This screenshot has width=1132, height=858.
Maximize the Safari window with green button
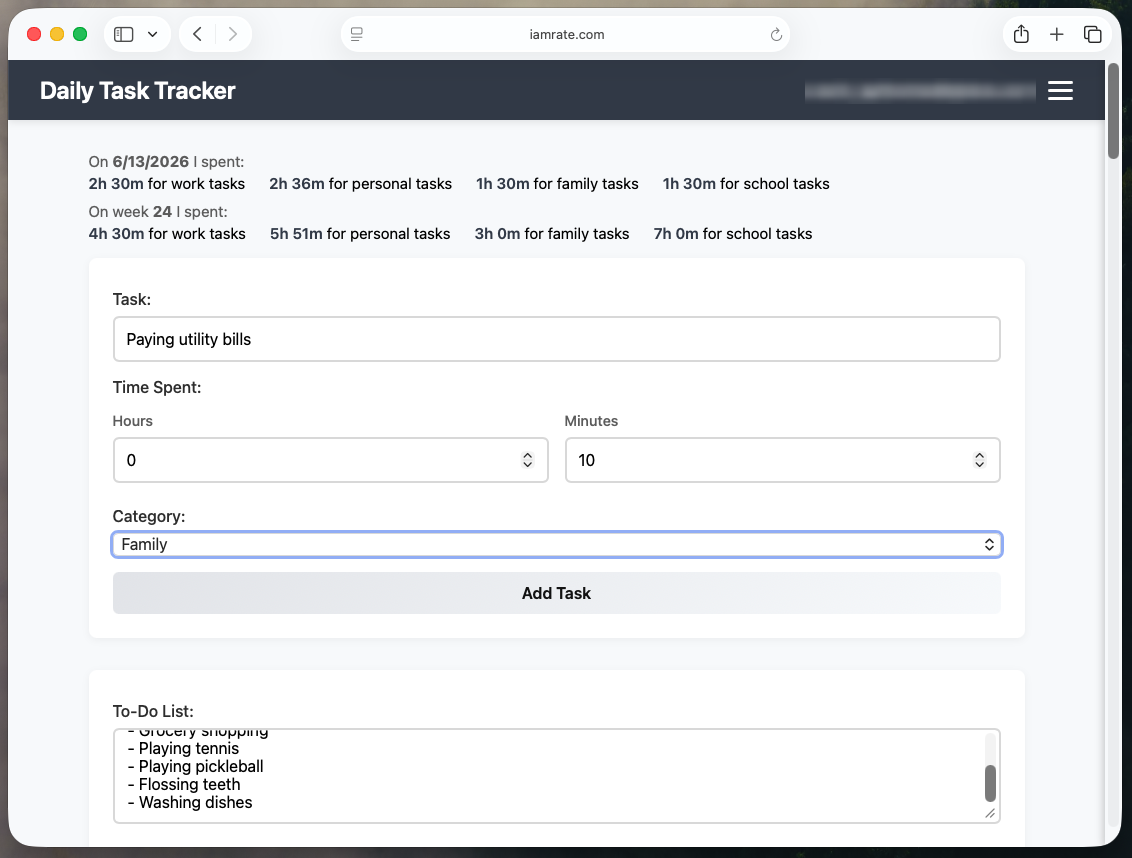(x=80, y=34)
